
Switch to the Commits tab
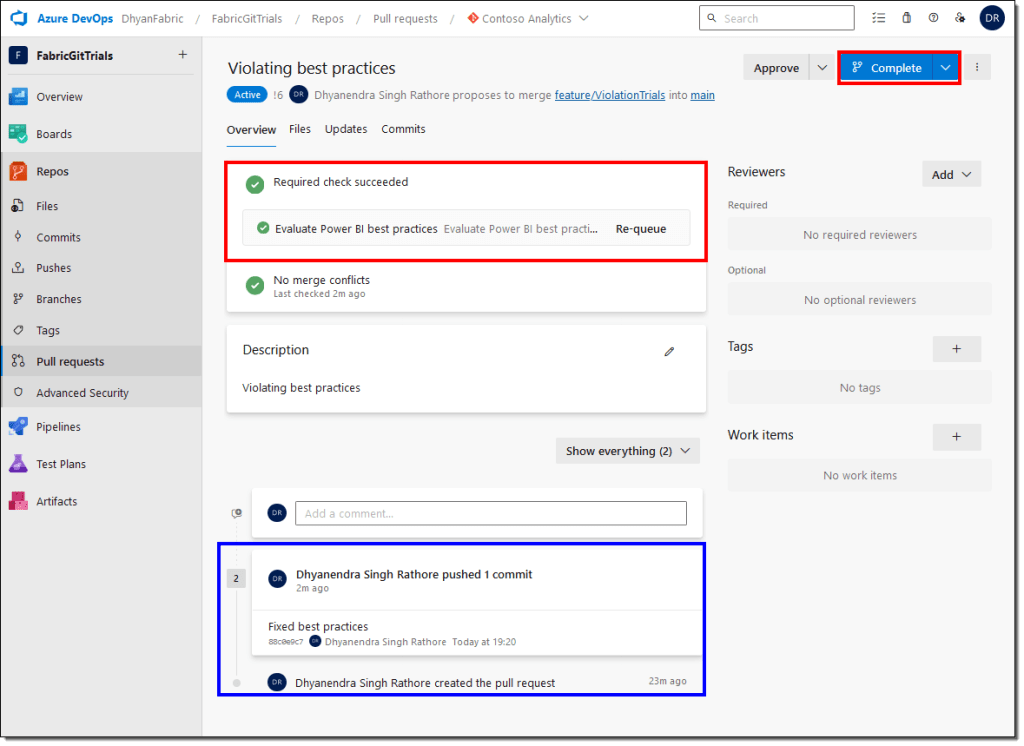[403, 129]
